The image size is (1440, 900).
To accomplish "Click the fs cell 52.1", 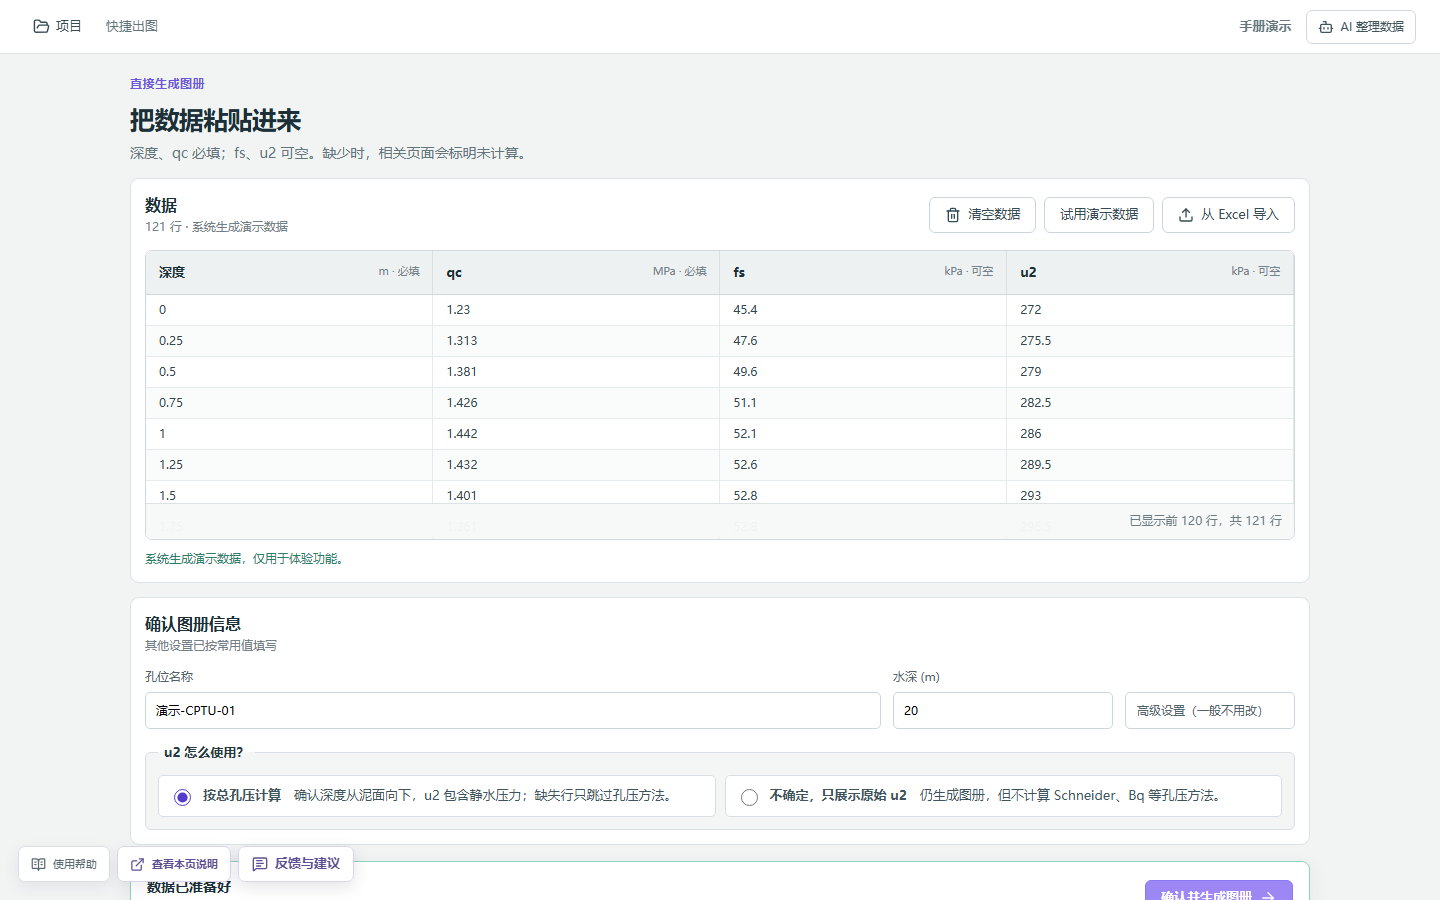I will coord(863,434).
